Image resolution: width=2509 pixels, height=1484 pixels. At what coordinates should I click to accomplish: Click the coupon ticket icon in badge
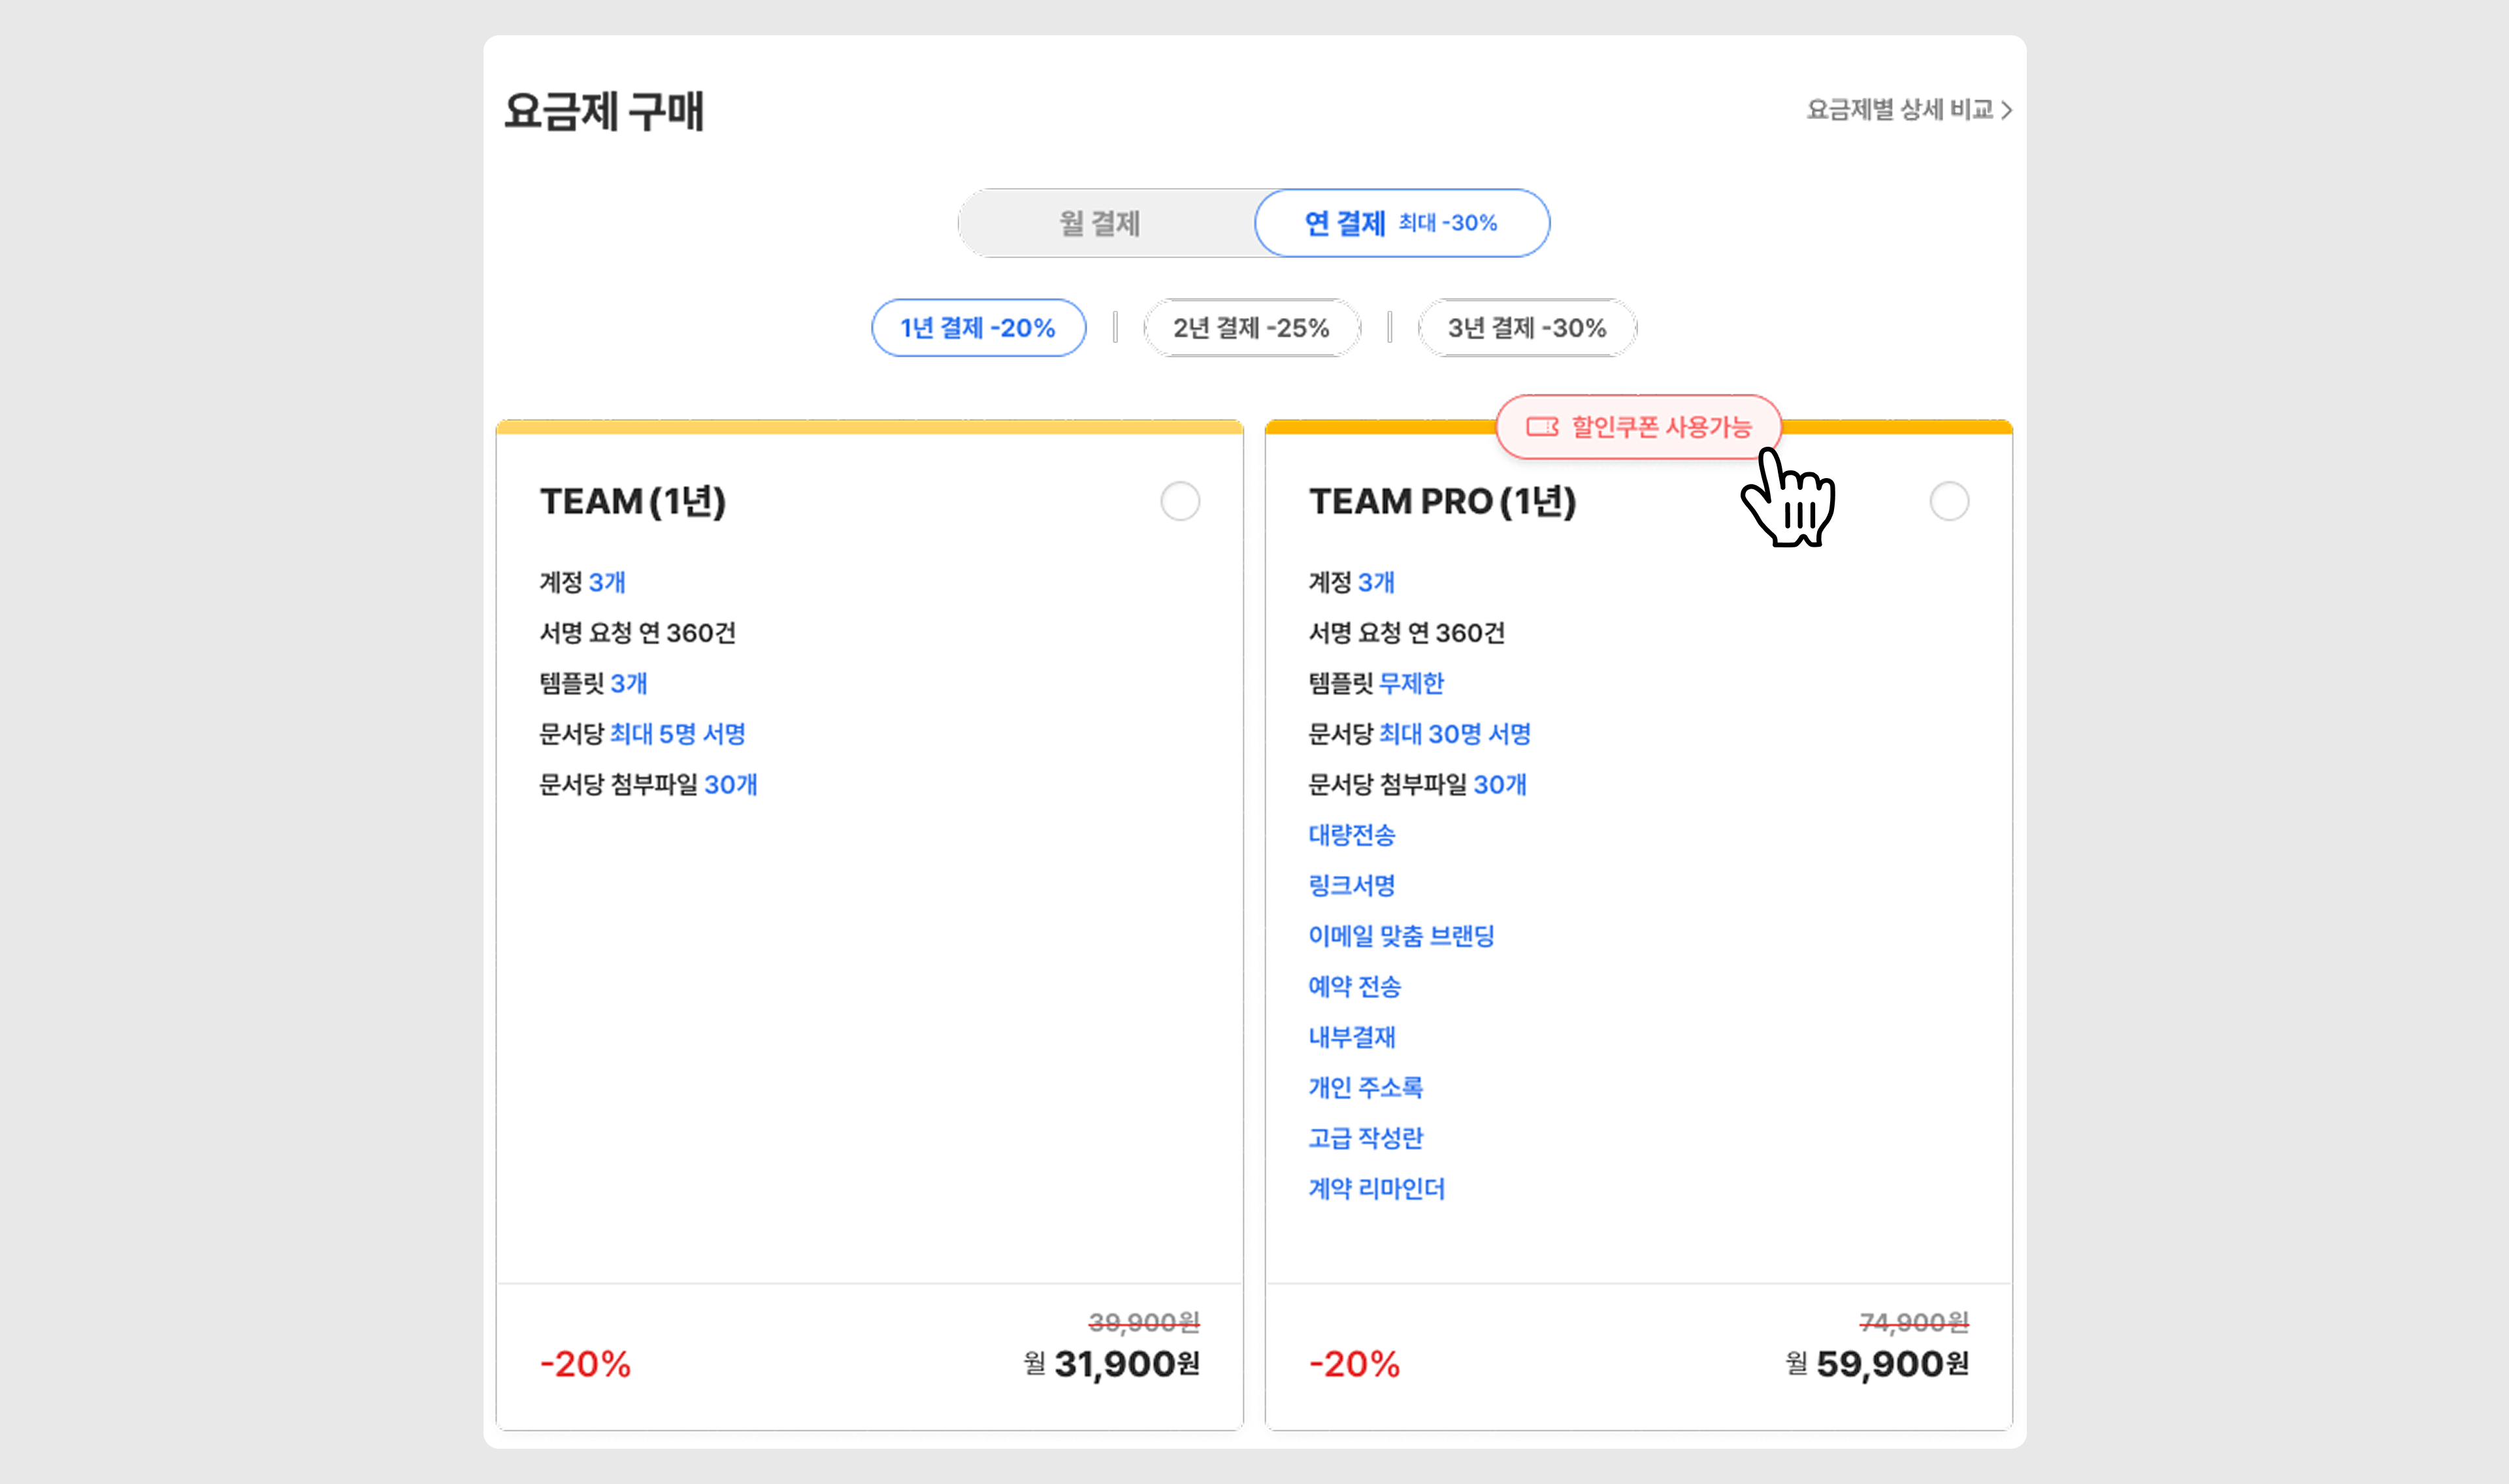[x=1541, y=427]
